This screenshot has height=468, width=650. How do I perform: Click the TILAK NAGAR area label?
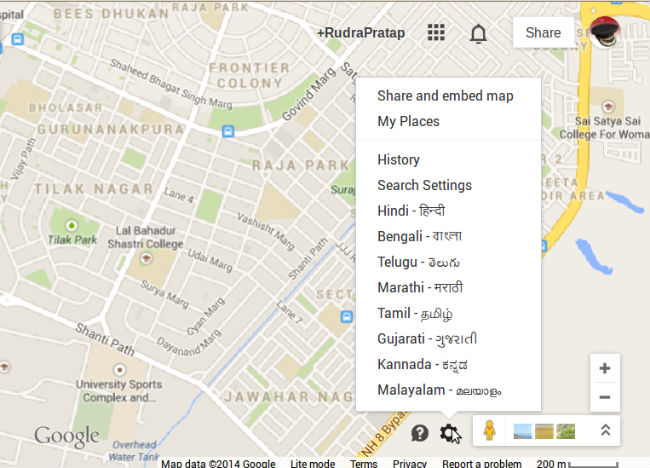pos(94,189)
